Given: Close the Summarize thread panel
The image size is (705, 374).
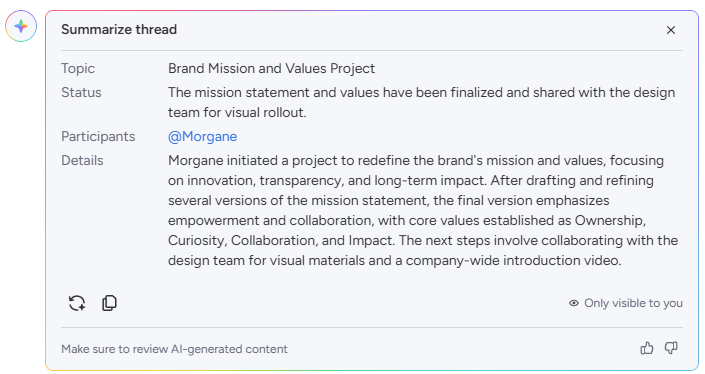Looking at the screenshot, I should [671, 30].
